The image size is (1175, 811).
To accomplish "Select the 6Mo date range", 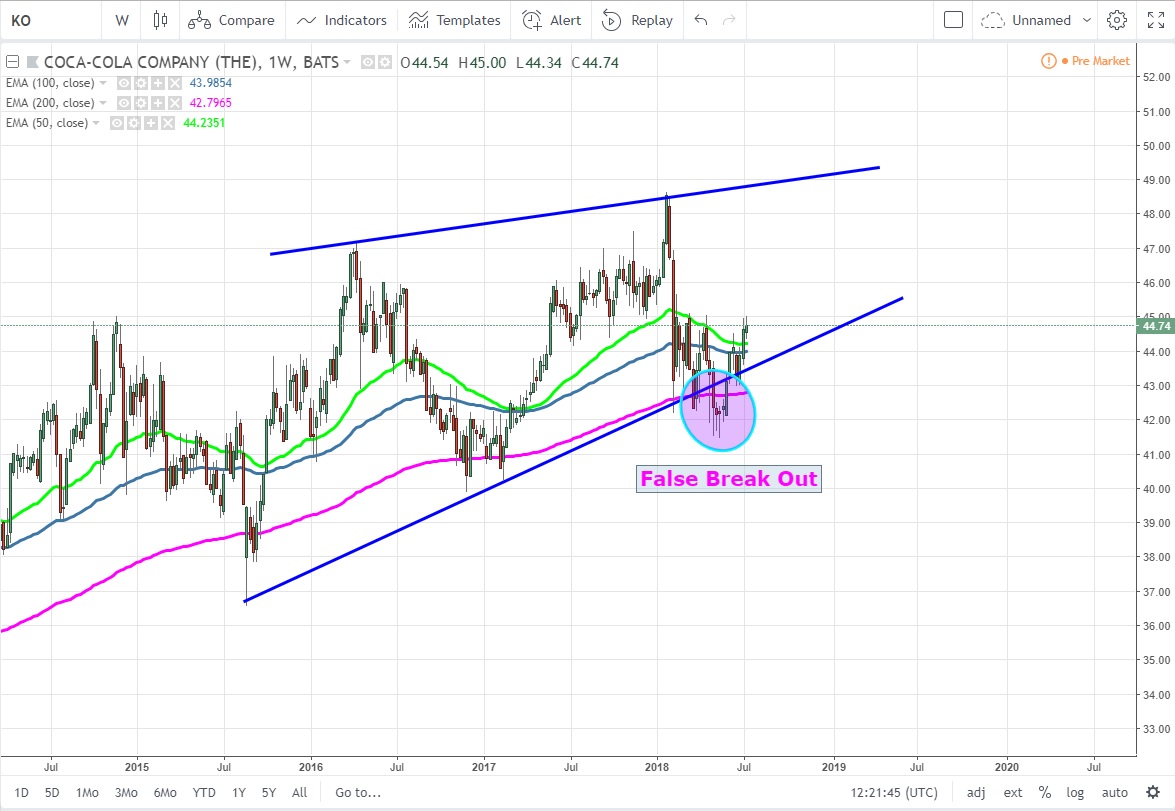I will (x=165, y=792).
